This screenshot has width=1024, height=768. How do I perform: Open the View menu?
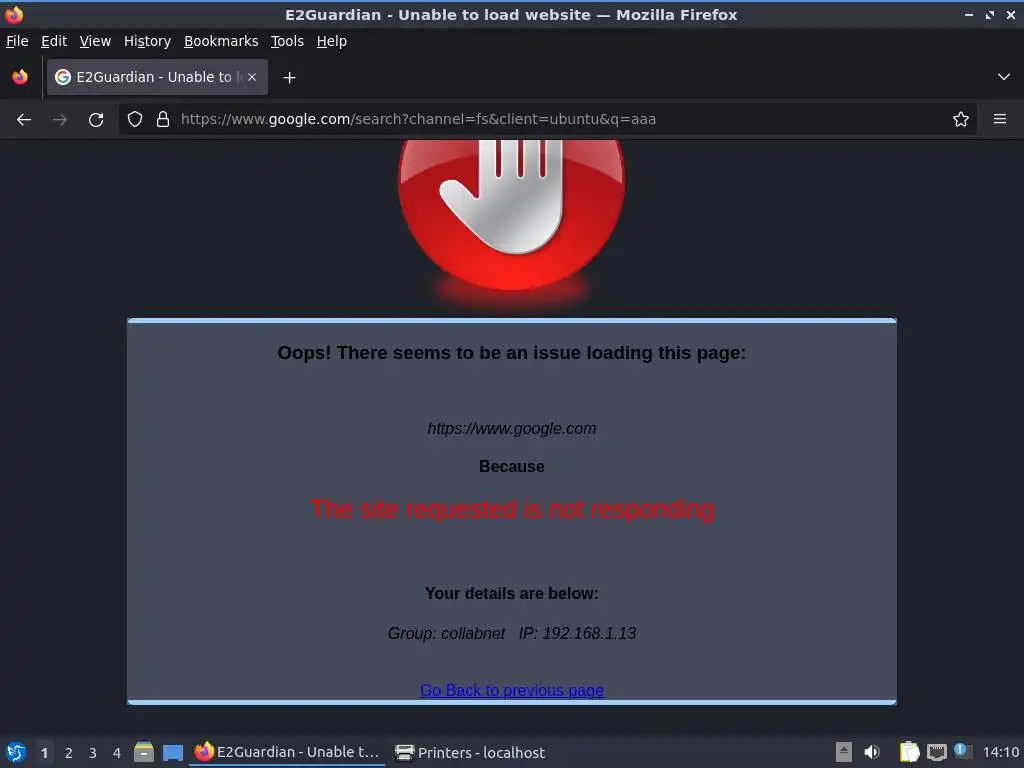[95, 41]
